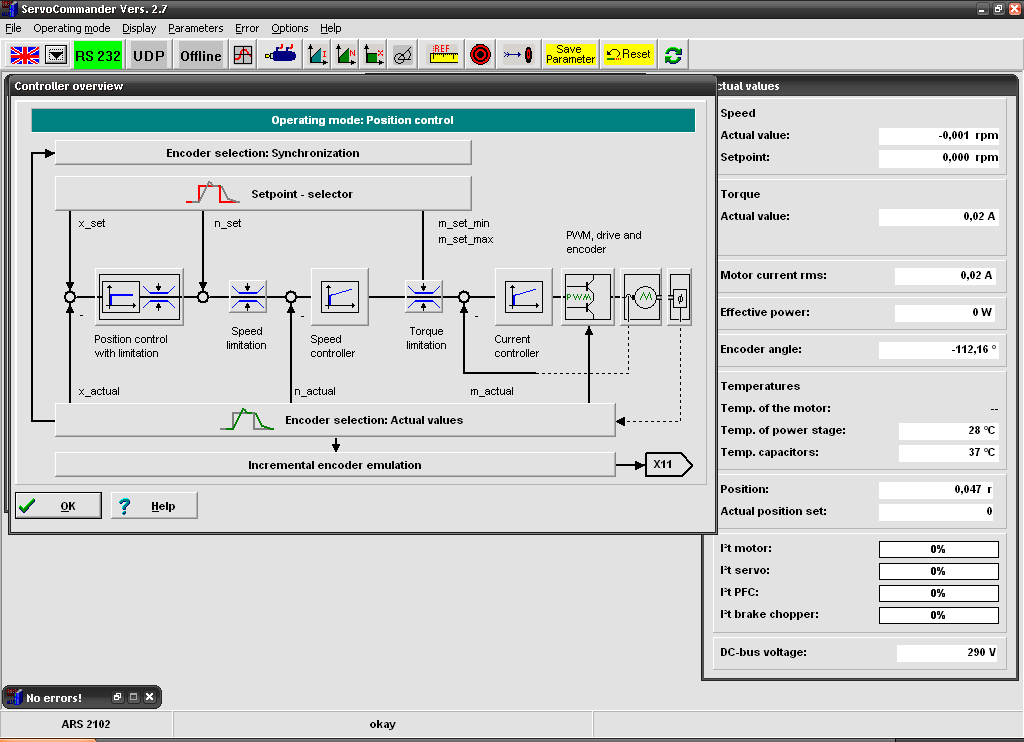Screen dimensions: 1024x742
Task: Toggle the Offline mode button
Action: [200, 56]
